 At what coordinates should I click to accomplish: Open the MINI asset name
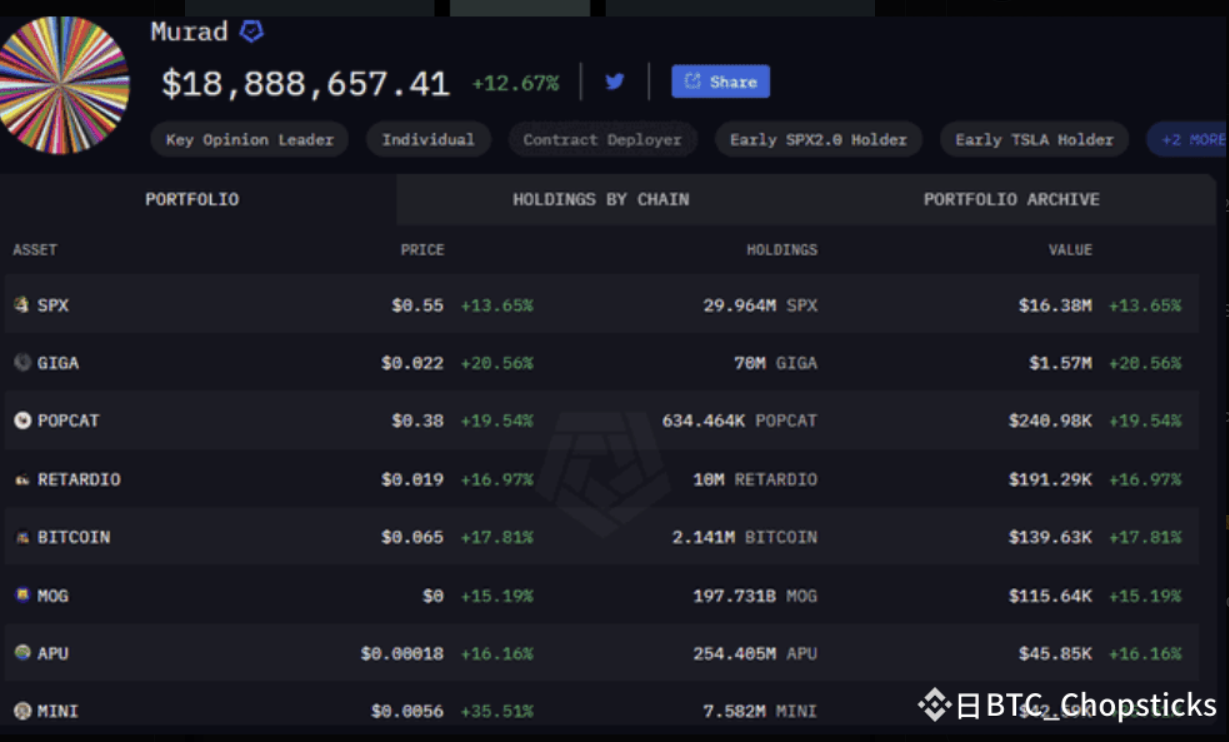[58, 711]
